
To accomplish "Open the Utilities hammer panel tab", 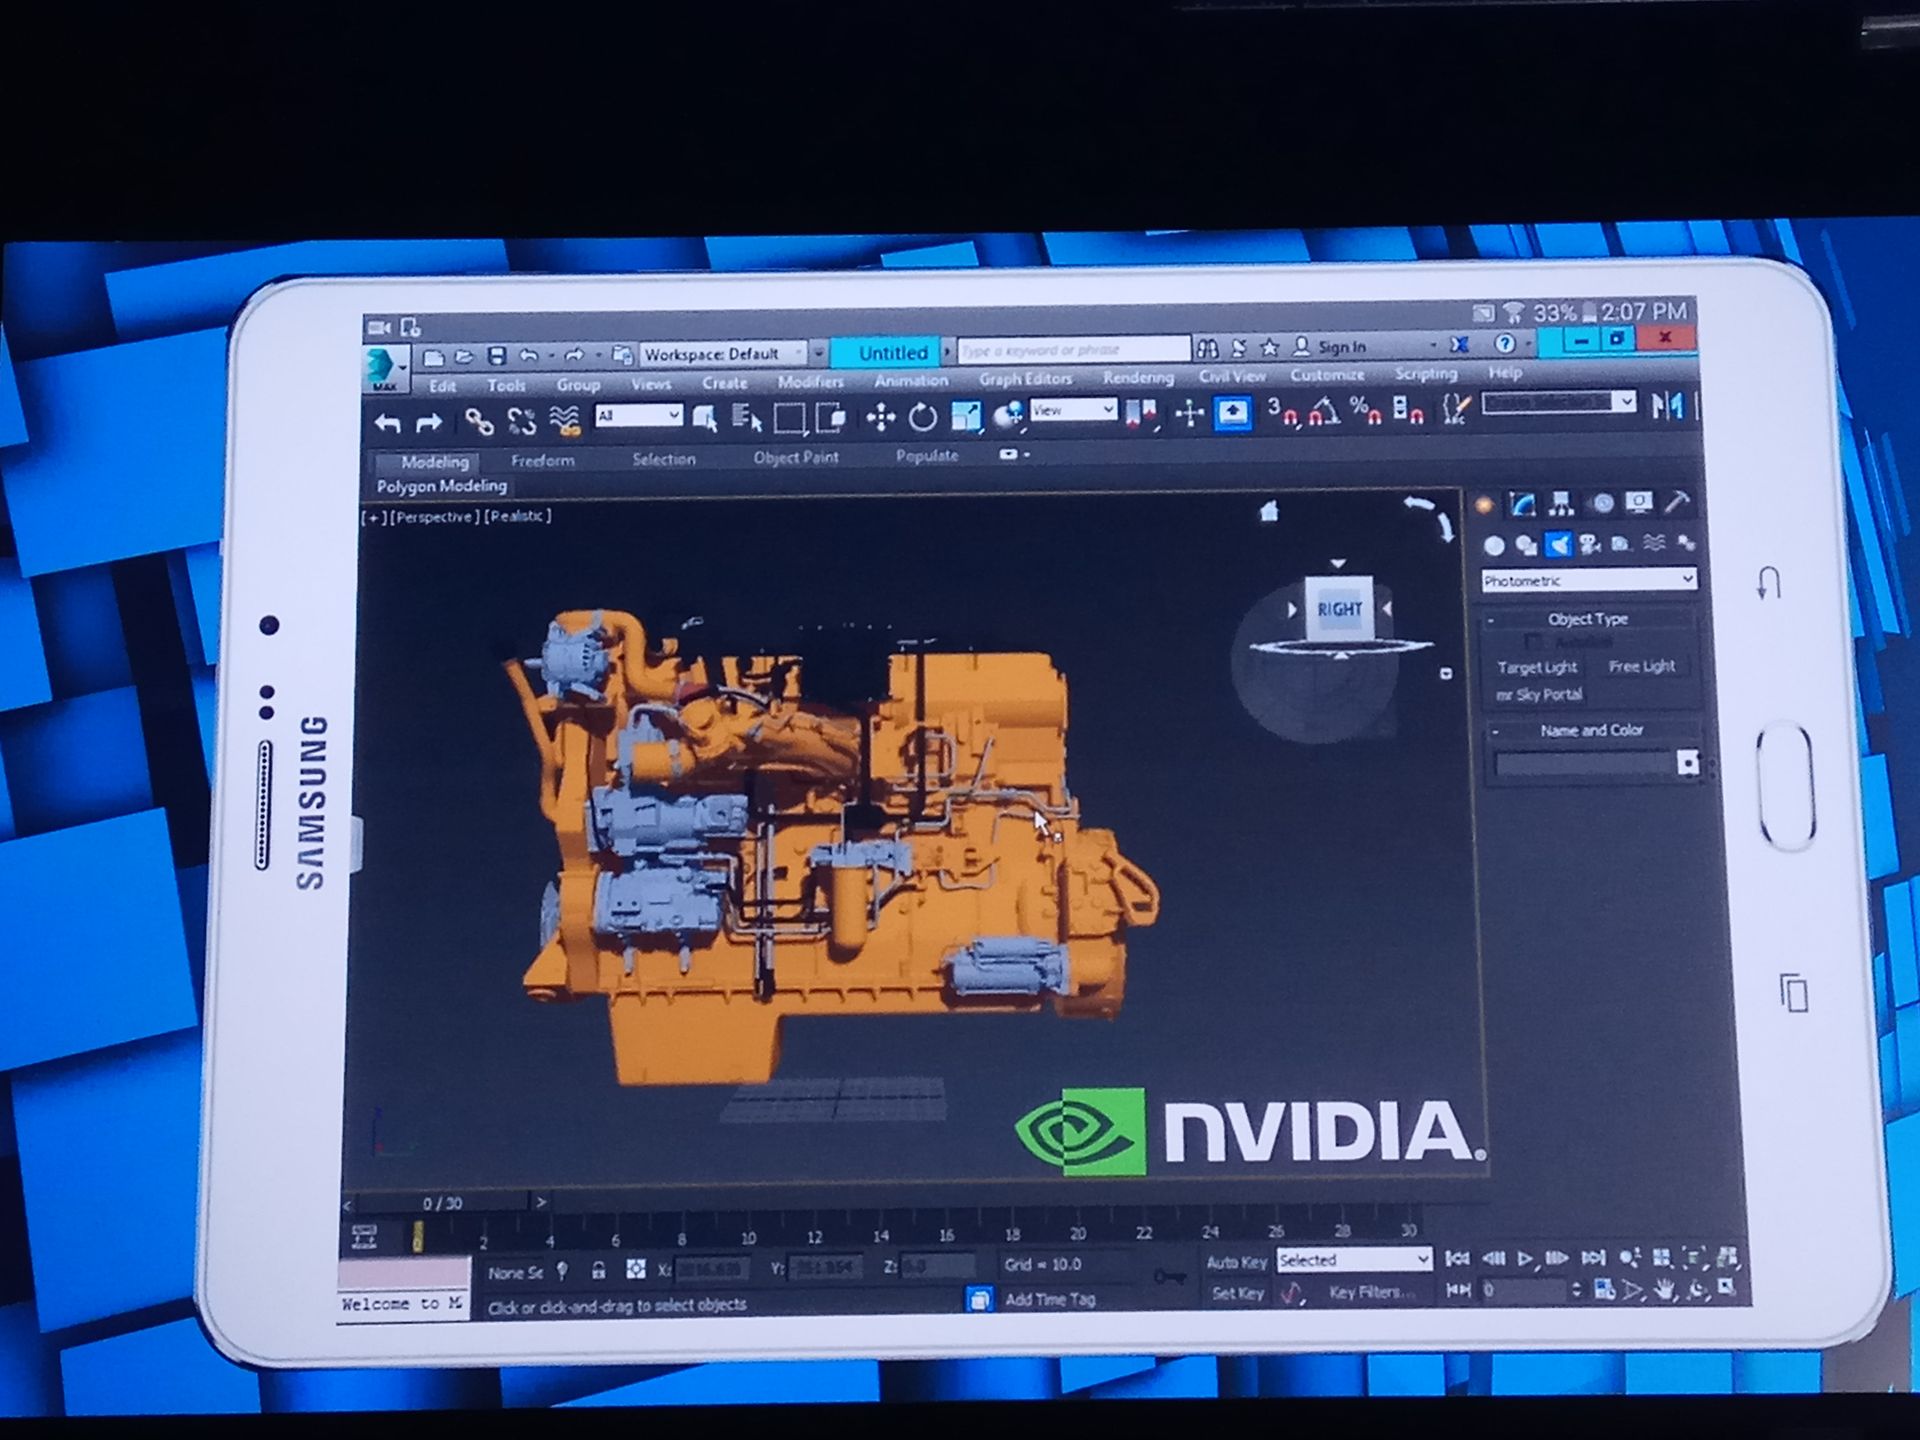I will click(1677, 501).
